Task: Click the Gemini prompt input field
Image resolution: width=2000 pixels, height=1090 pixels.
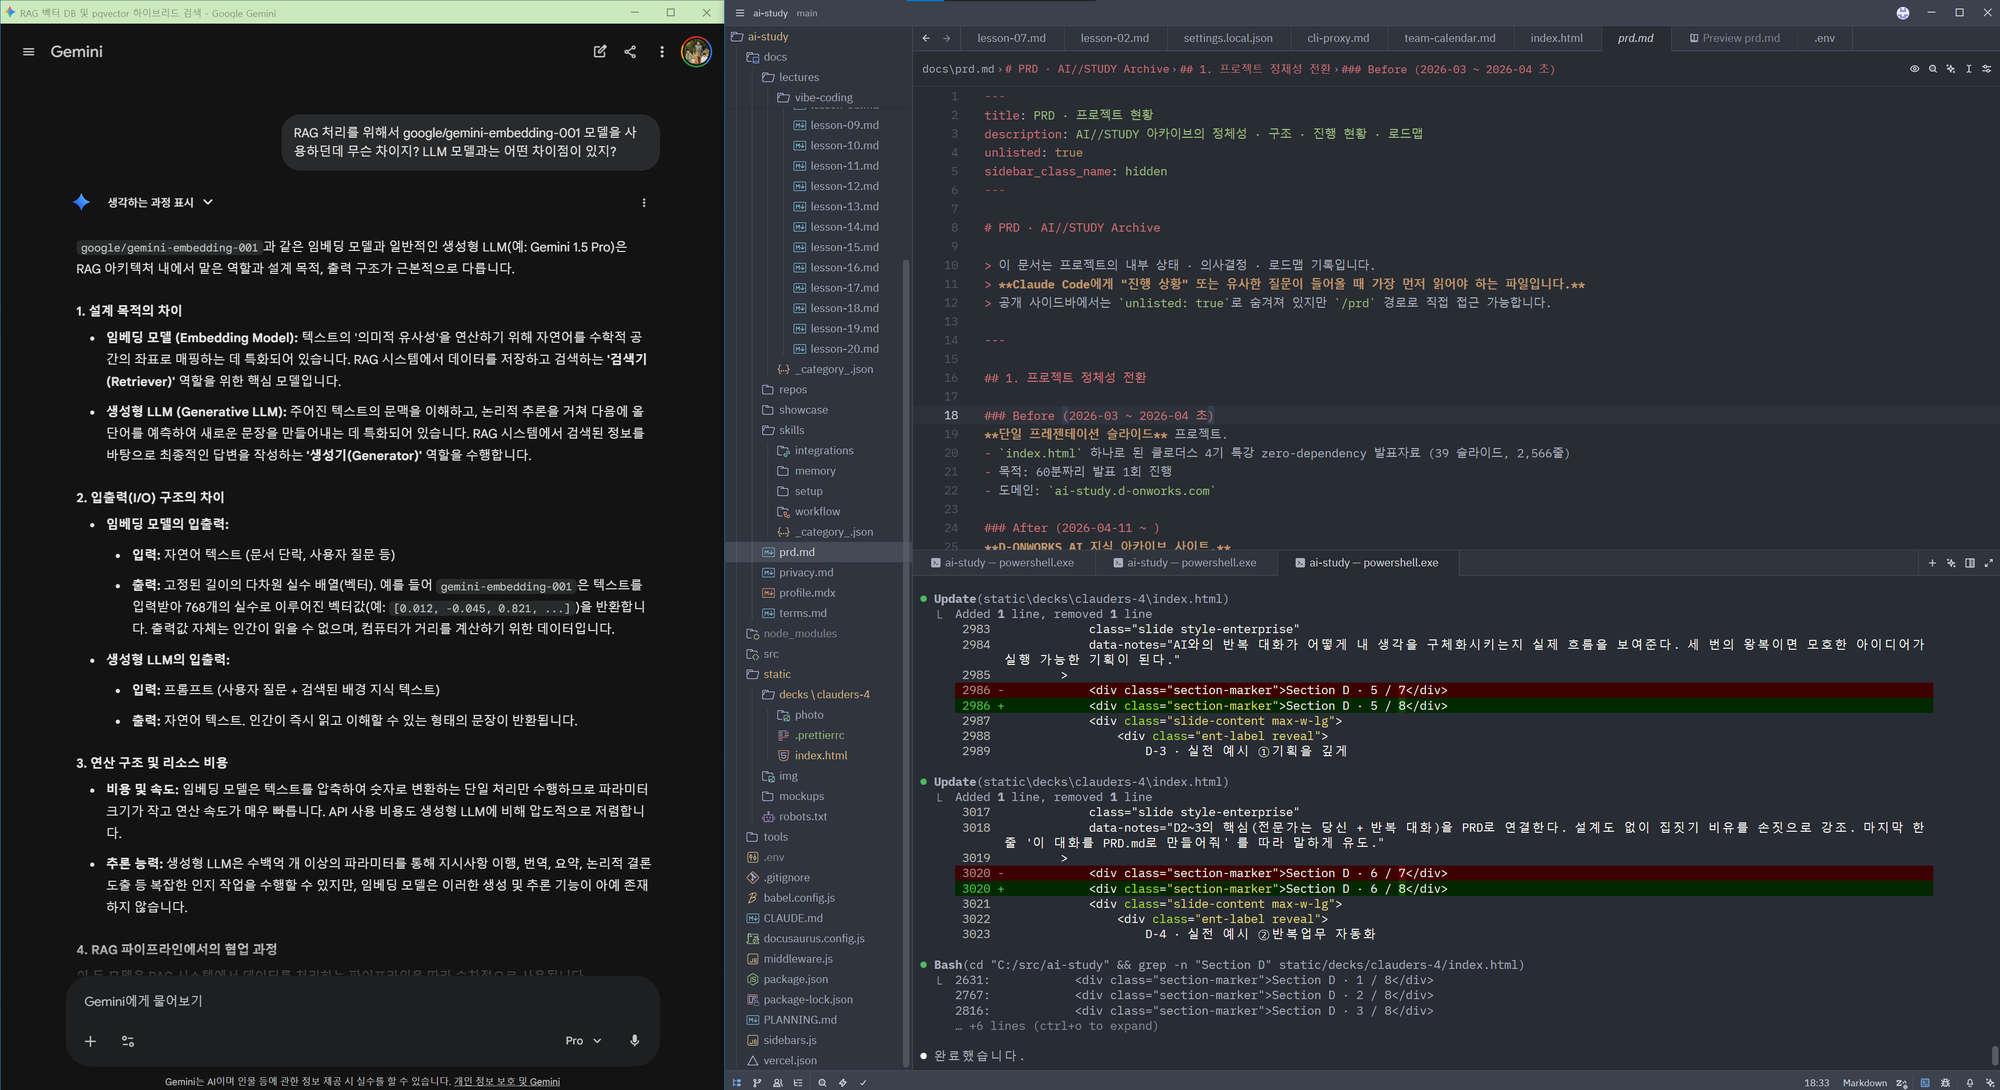Action: 362,1001
